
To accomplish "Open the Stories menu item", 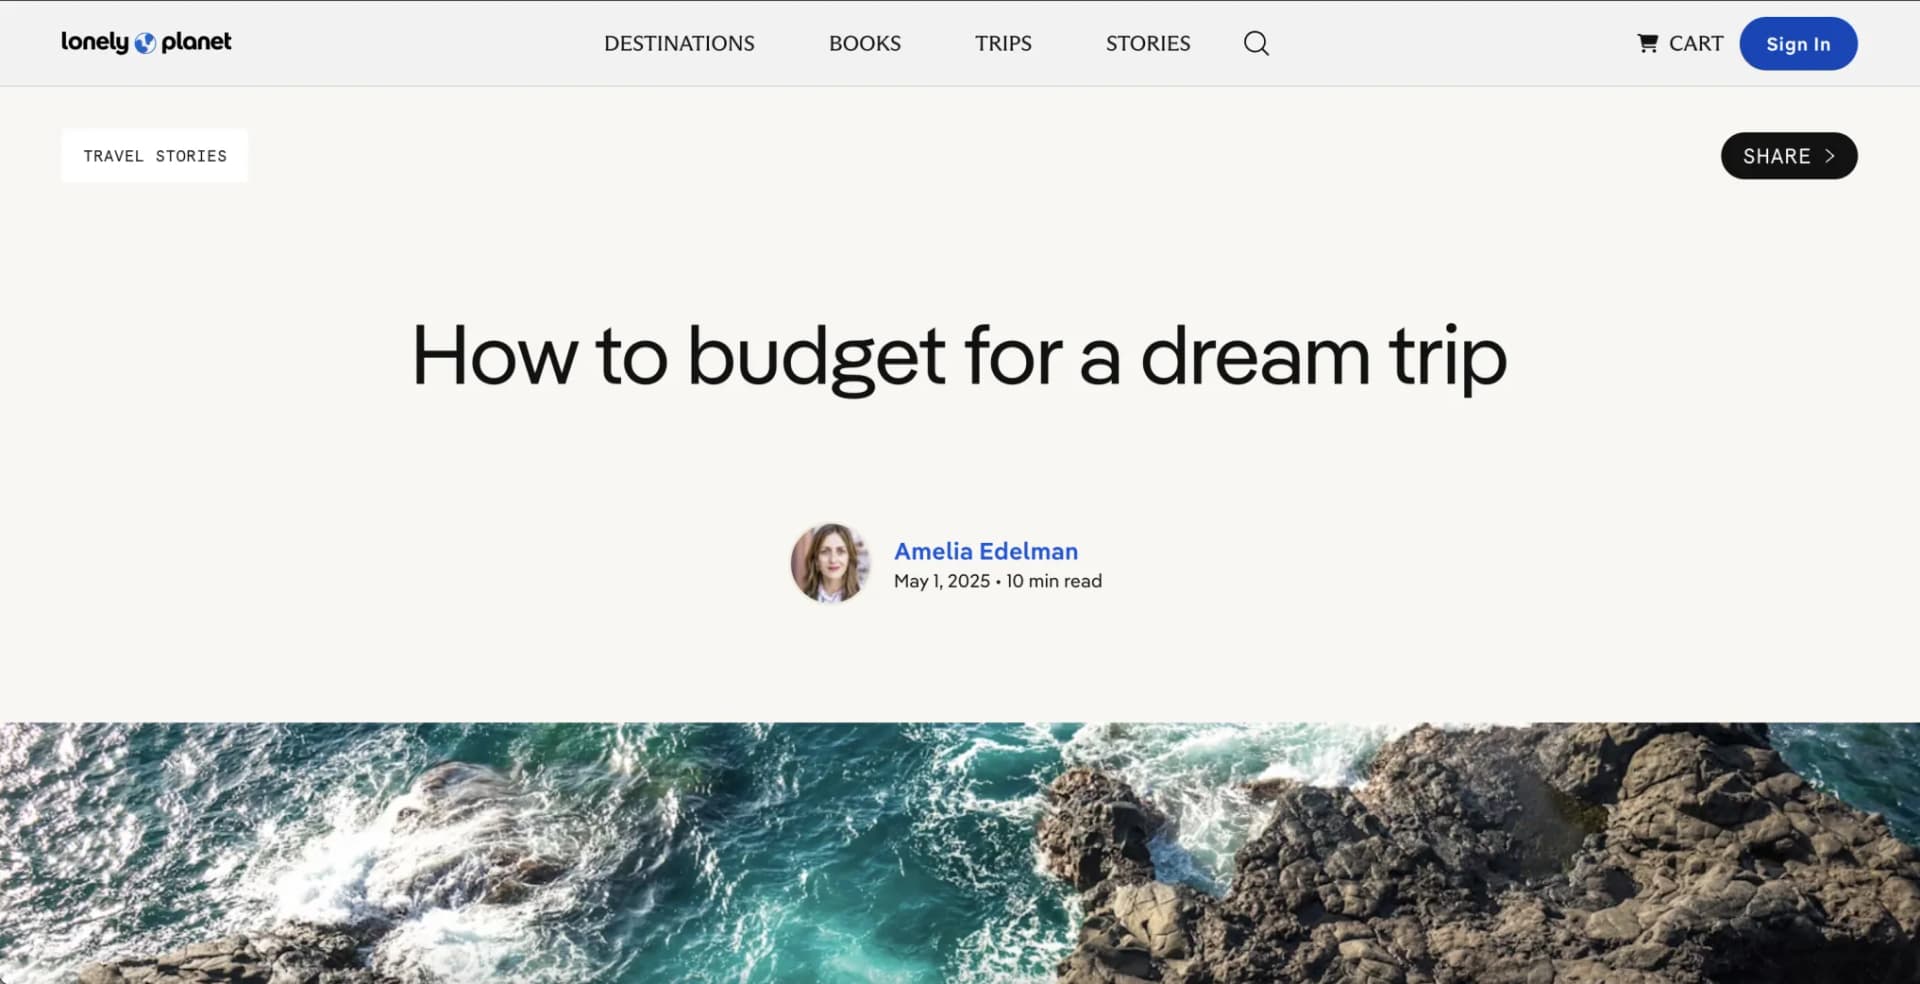I will pyautogui.click(x=1147, y=43).
